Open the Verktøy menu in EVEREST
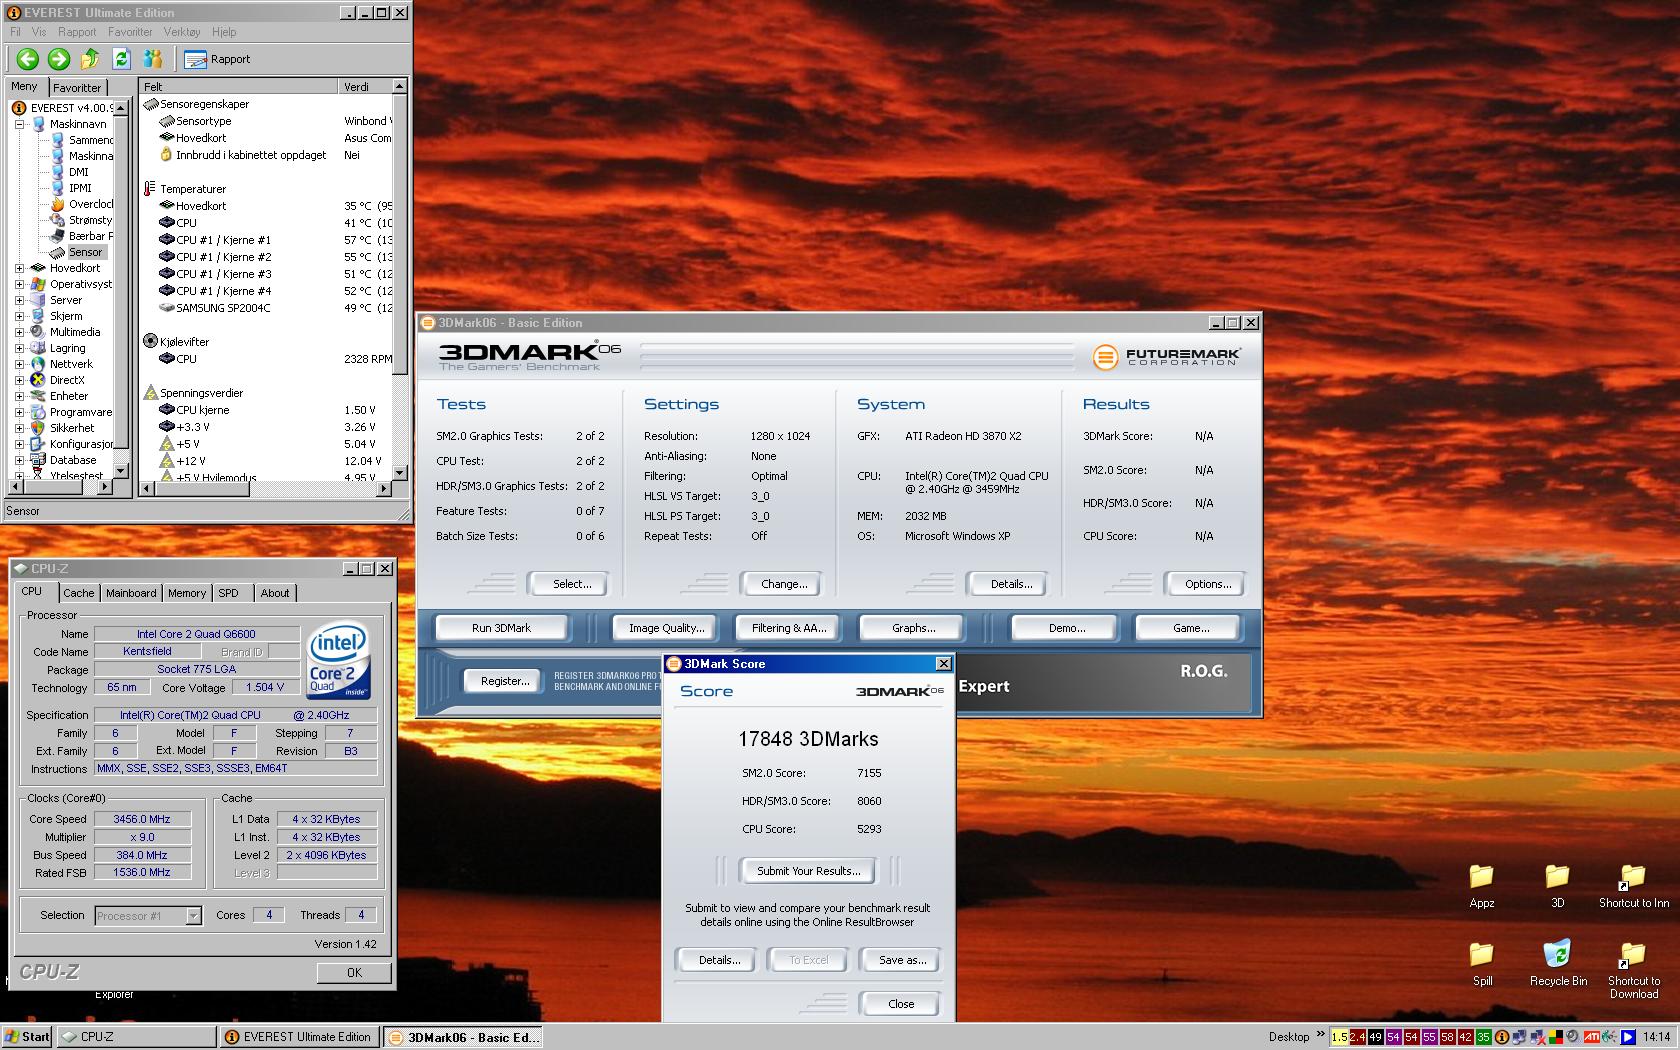The width and height of the screenshot is (1680, 1050). tap(181, 32)
